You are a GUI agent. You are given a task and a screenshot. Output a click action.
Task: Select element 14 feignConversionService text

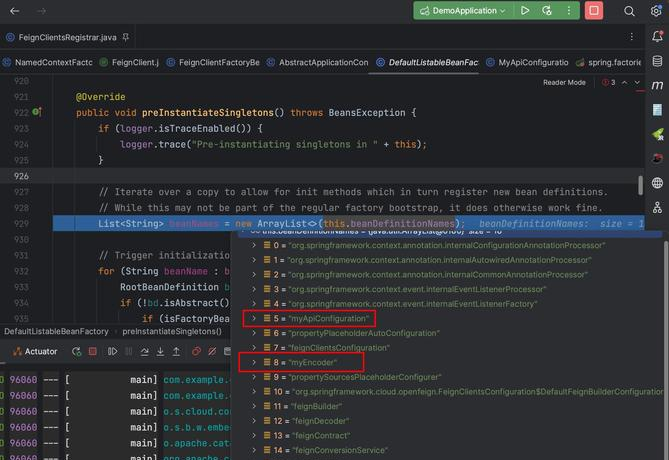pyautogui.click(x=340, y=450)
